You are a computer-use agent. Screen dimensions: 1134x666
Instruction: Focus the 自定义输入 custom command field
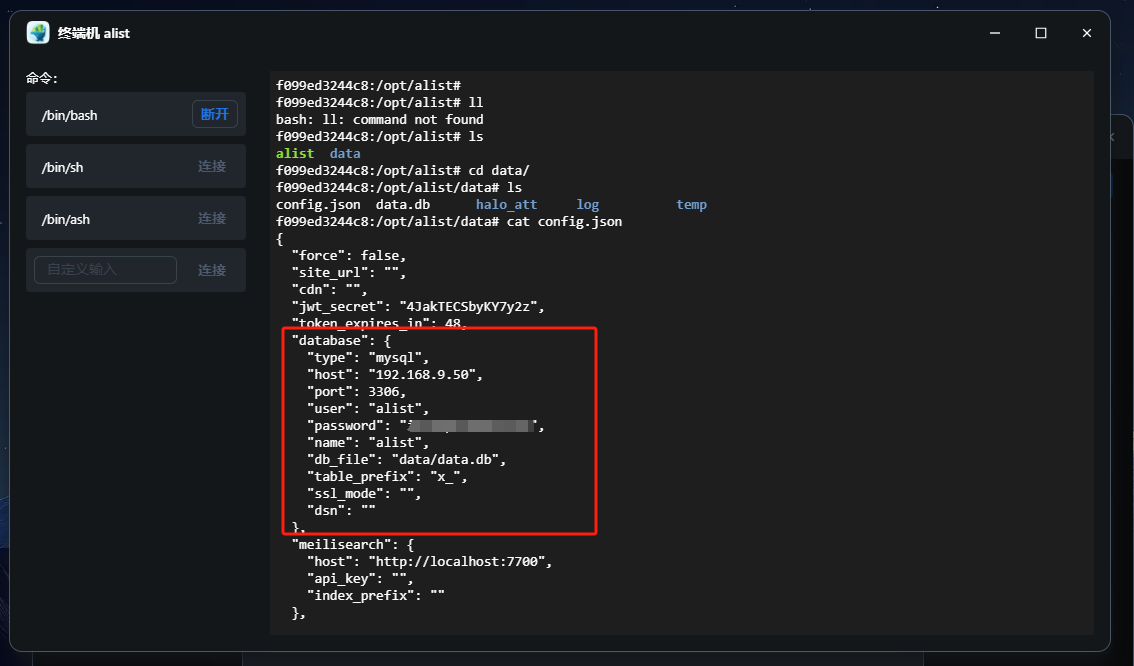(x=106, y=270)
